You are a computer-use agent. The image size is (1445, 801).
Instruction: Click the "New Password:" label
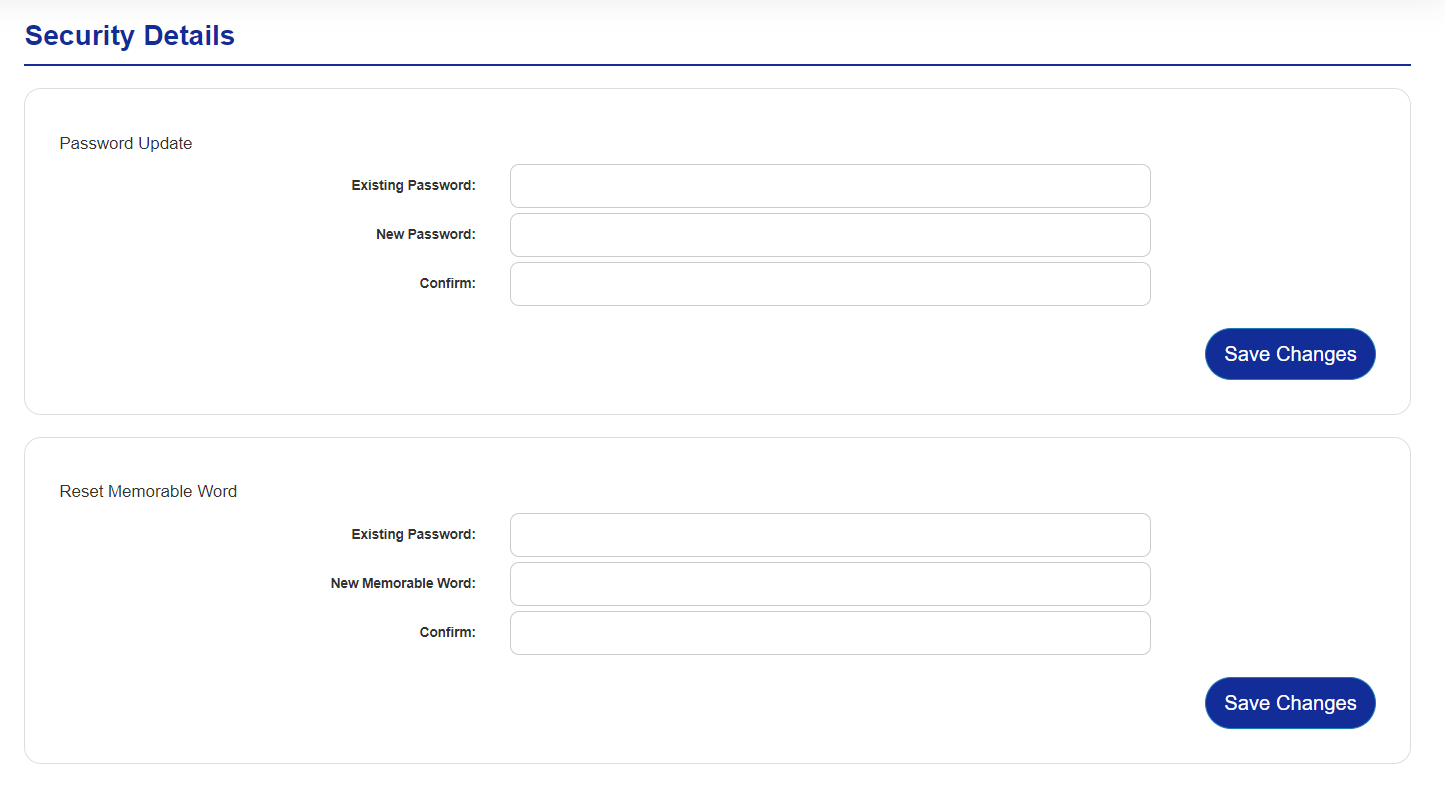pos(426,235)
